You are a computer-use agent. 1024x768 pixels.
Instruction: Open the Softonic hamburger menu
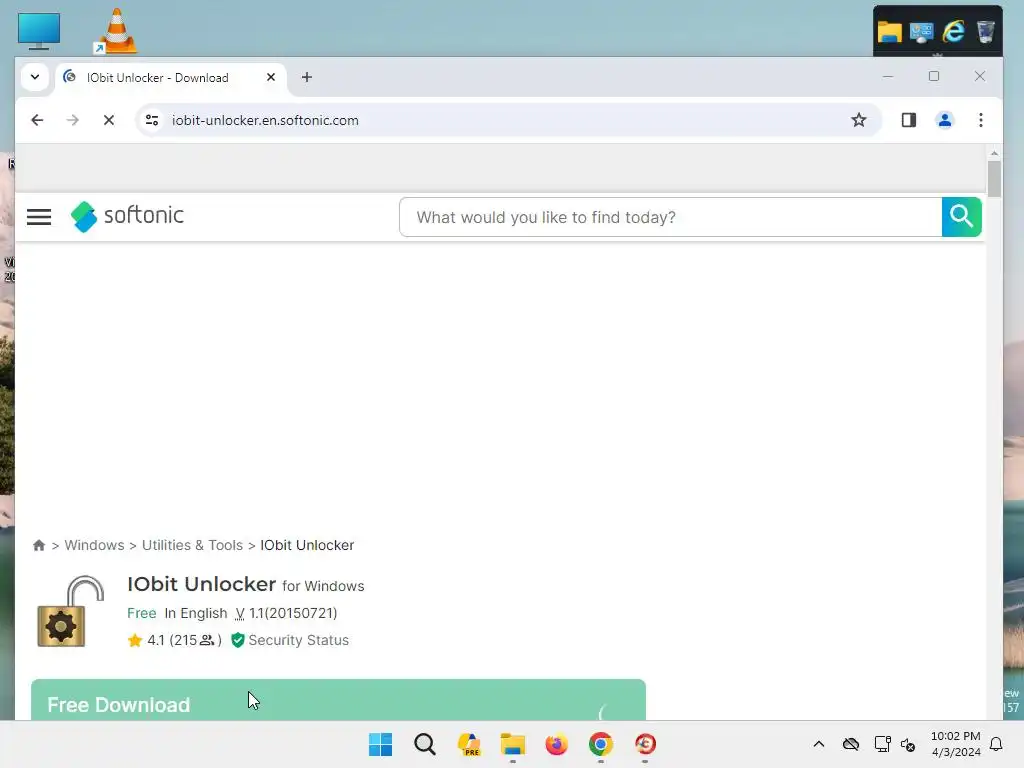(x=39, y=217)
